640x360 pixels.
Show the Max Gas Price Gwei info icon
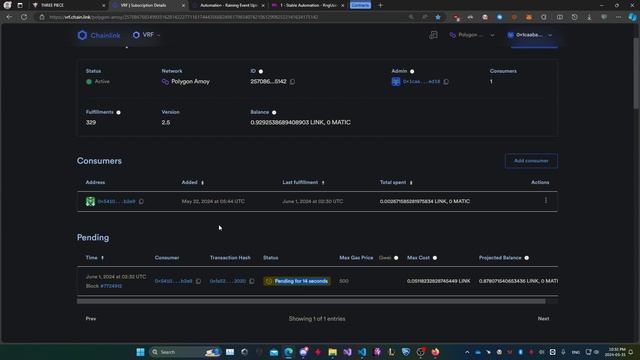[x=396, y=258]
